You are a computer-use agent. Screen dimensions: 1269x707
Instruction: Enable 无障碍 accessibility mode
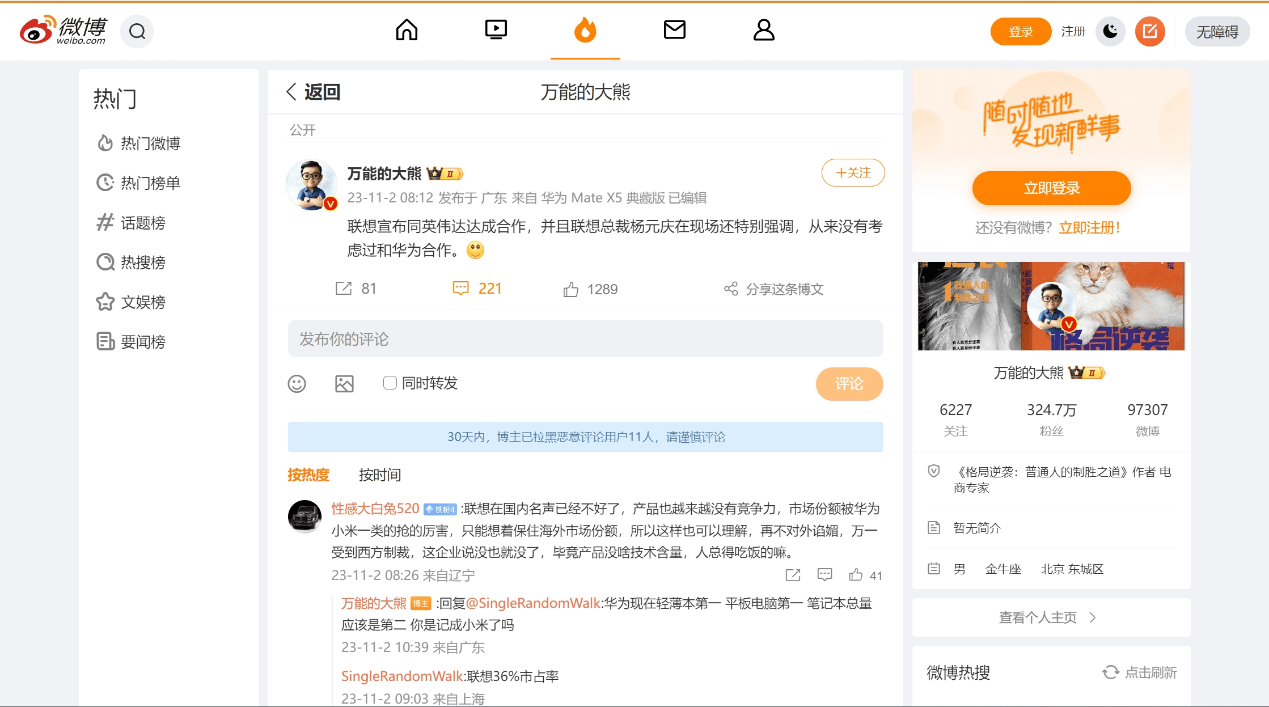pyautogui.click(x=1217, y=32)
